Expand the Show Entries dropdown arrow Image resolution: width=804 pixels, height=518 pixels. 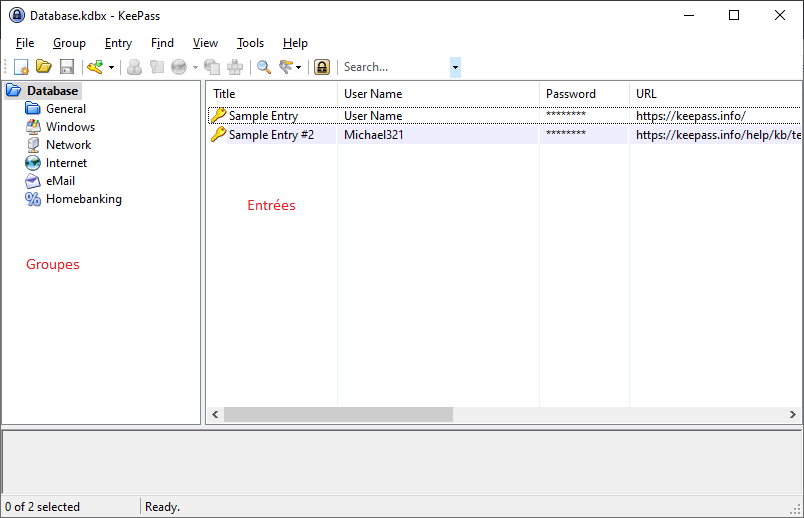click(298, 67)
